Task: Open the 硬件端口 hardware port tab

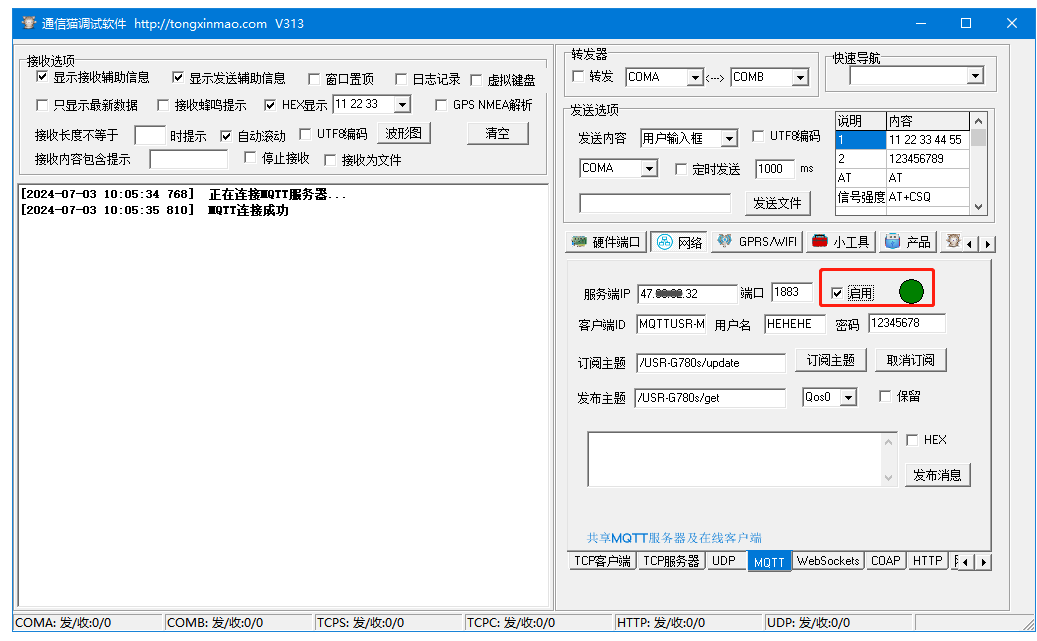Action: [x=606, y=242]
